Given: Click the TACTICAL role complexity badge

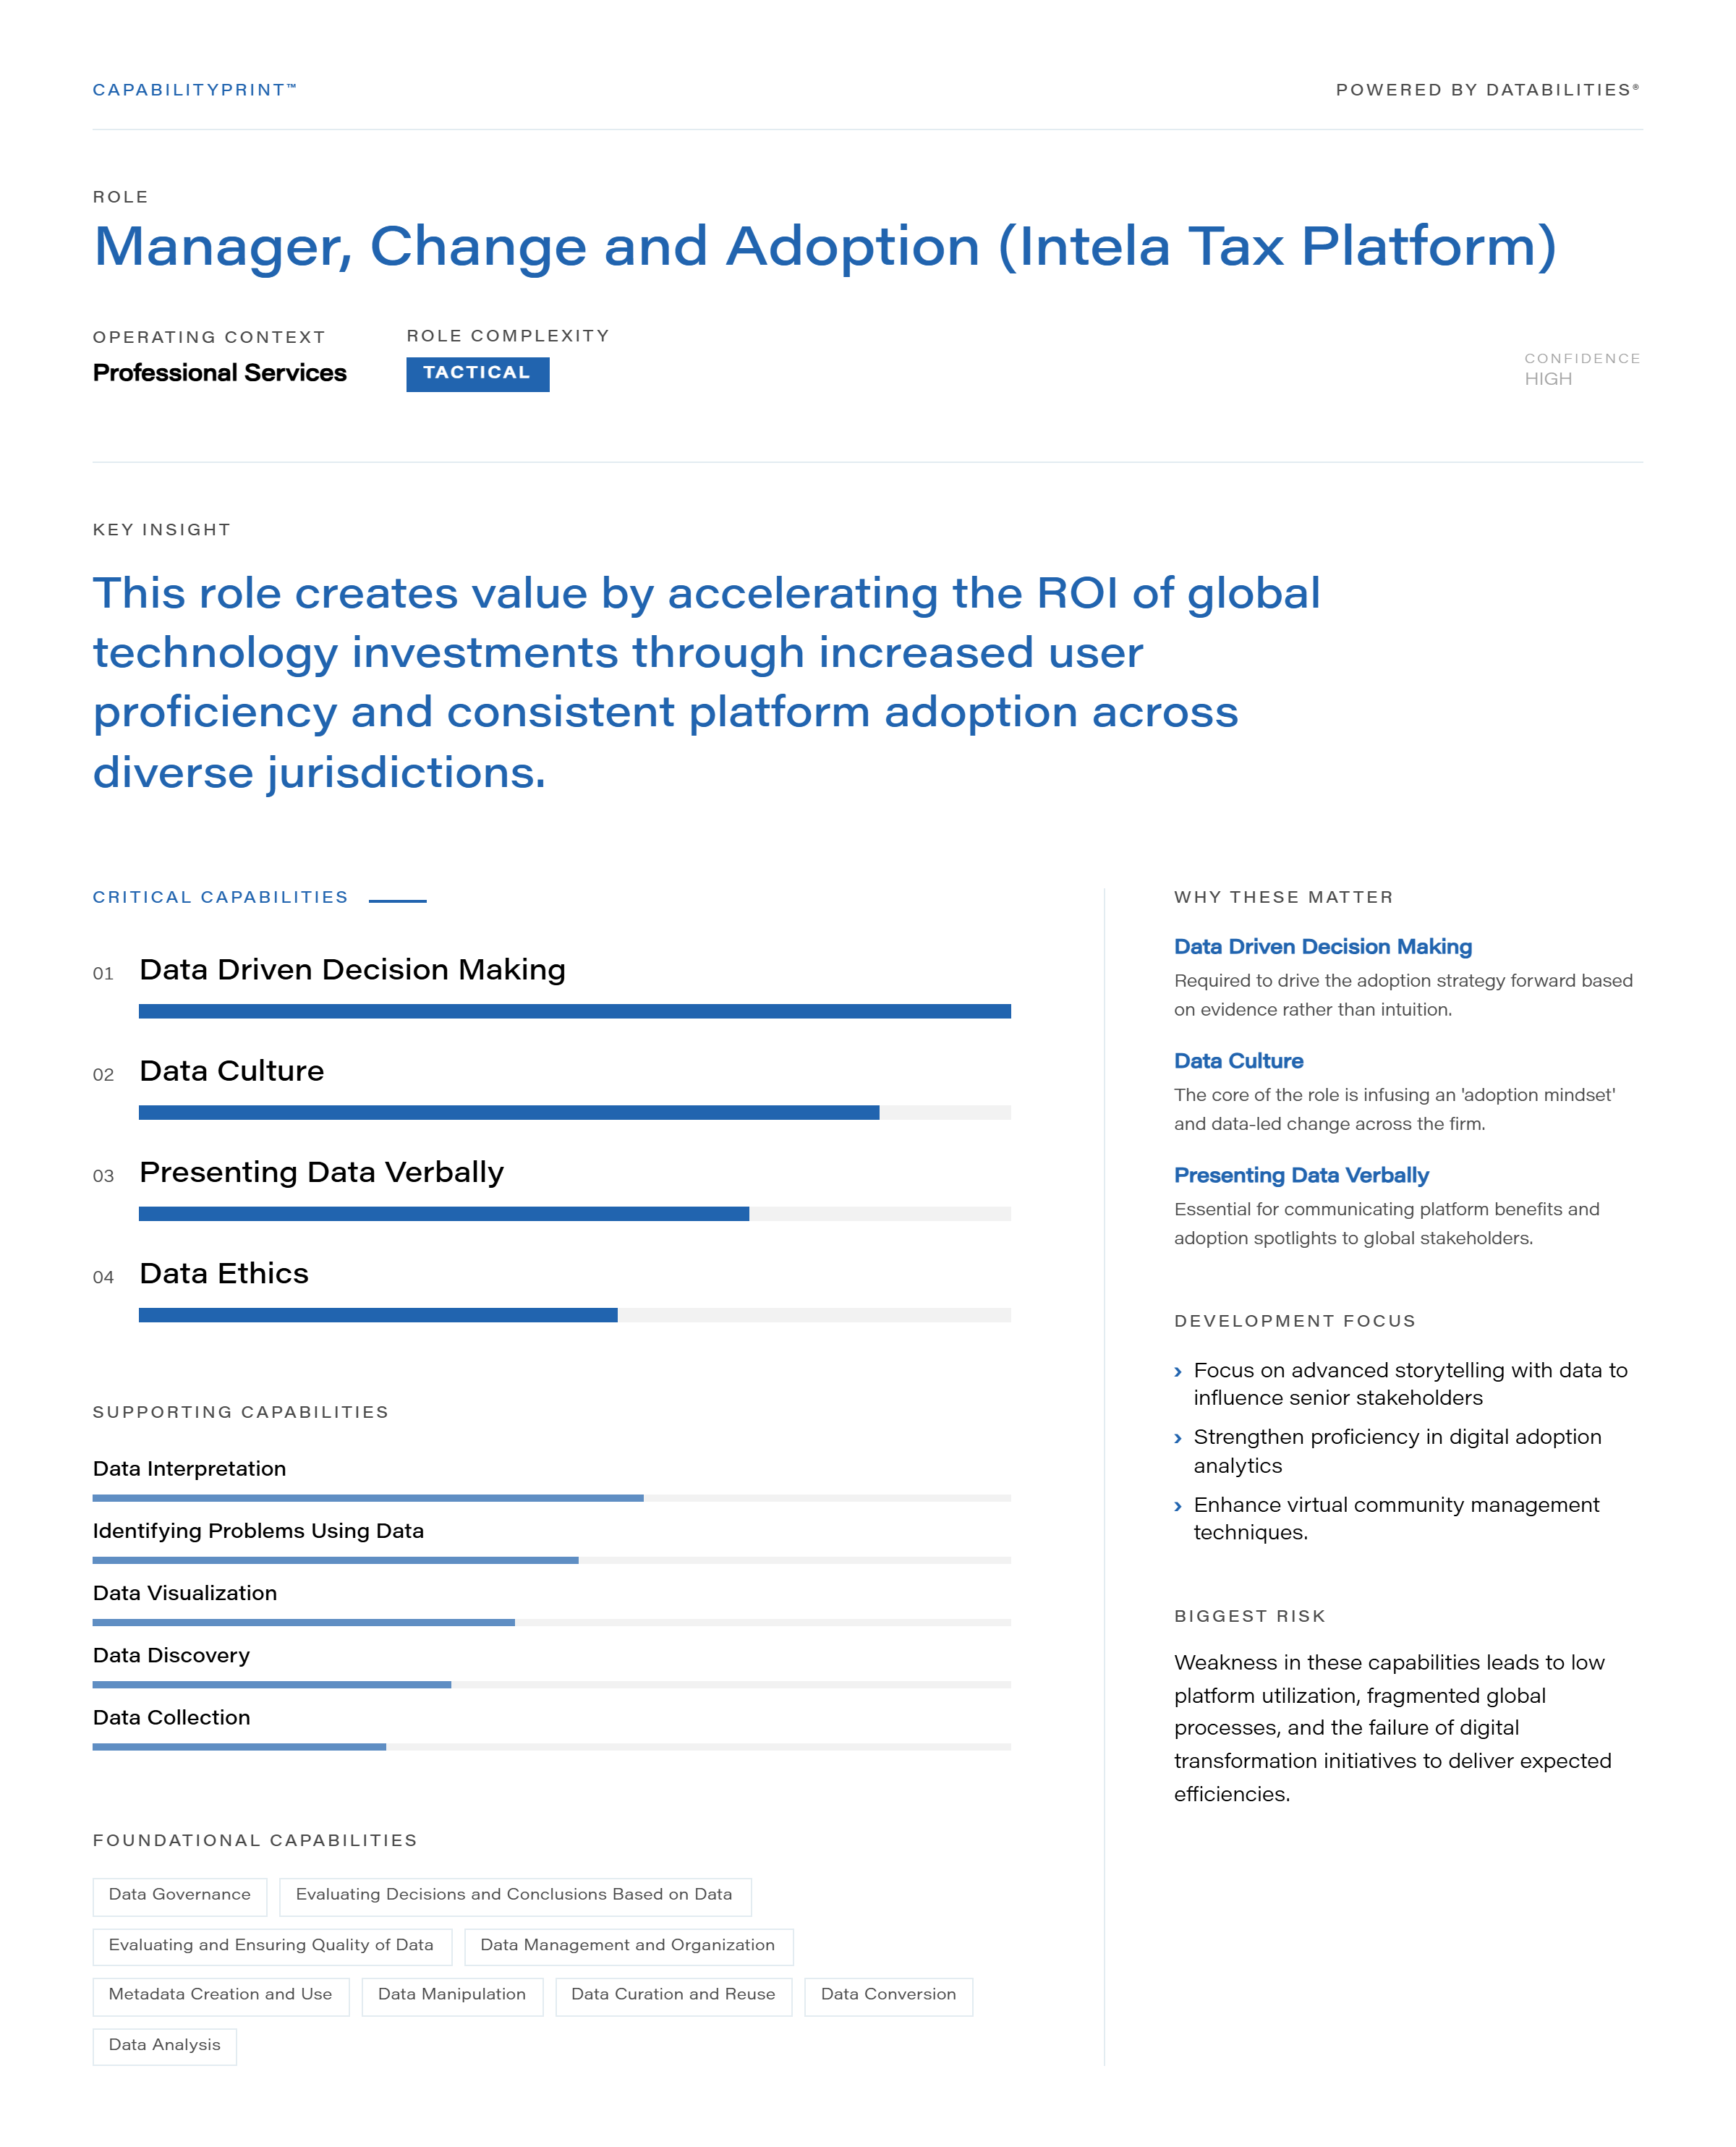Looking at the screenshot, I should point(478,374).
